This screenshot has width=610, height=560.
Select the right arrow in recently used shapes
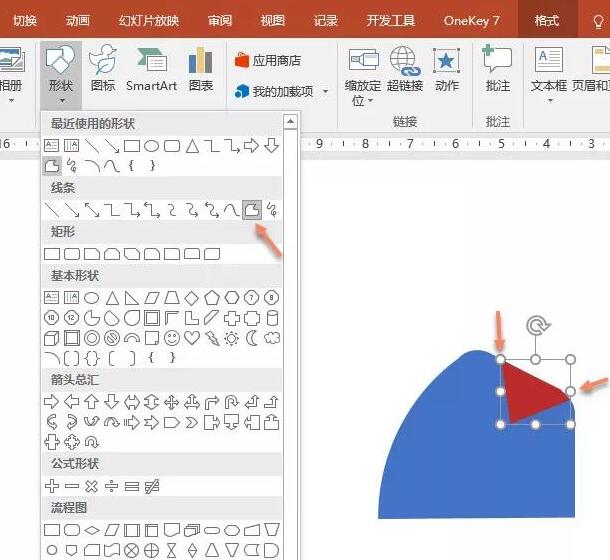click(251, 146)
